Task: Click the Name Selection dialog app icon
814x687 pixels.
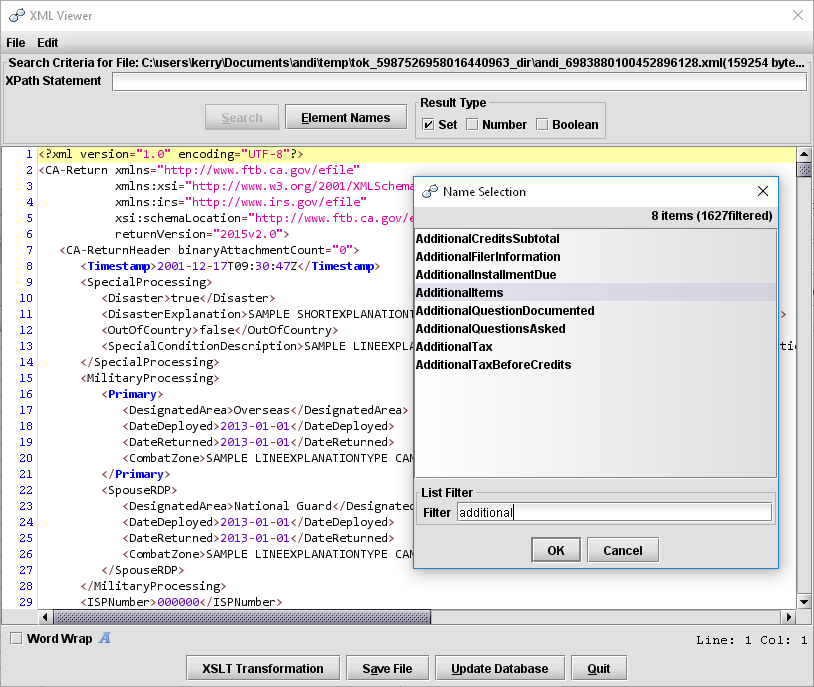Action: pyautogui.click(x=430, y=192)
